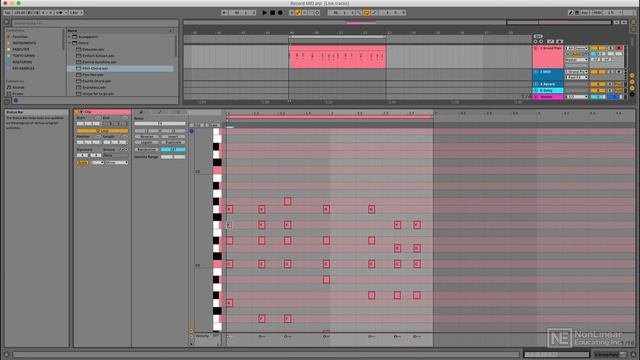Toggle the browser Preview headphone button

16,100
